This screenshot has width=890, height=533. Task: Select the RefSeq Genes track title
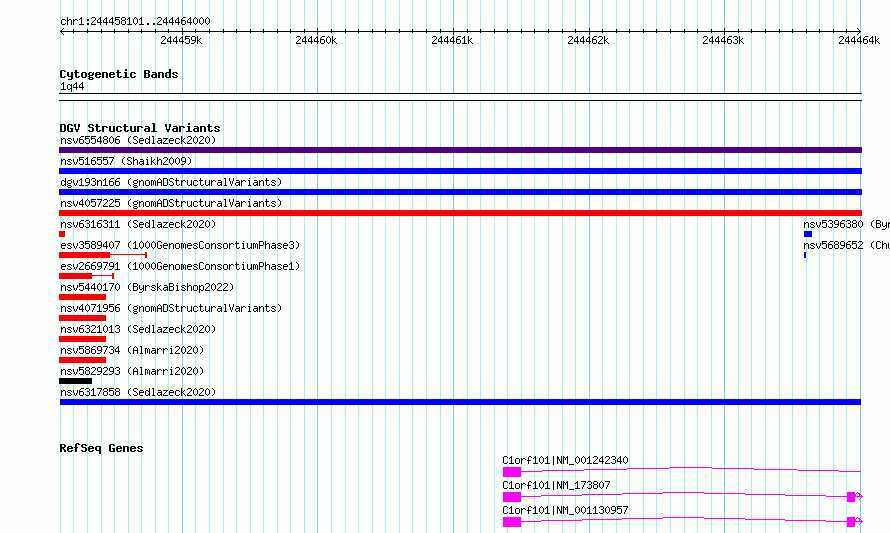(x=101, y=448)
